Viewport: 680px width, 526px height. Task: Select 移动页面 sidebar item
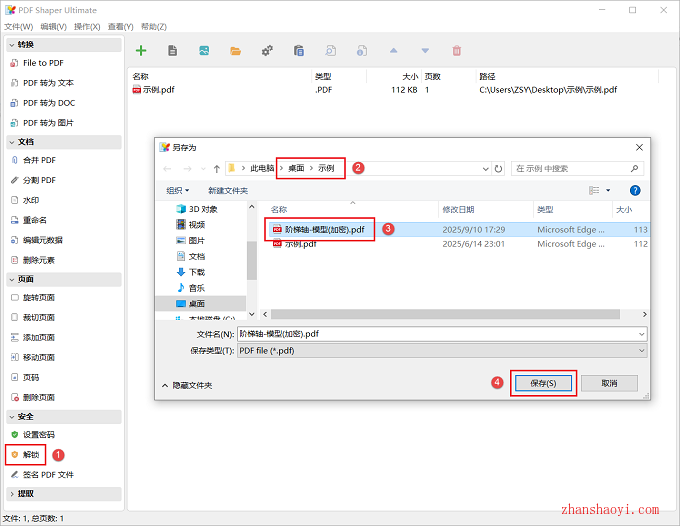39,357
